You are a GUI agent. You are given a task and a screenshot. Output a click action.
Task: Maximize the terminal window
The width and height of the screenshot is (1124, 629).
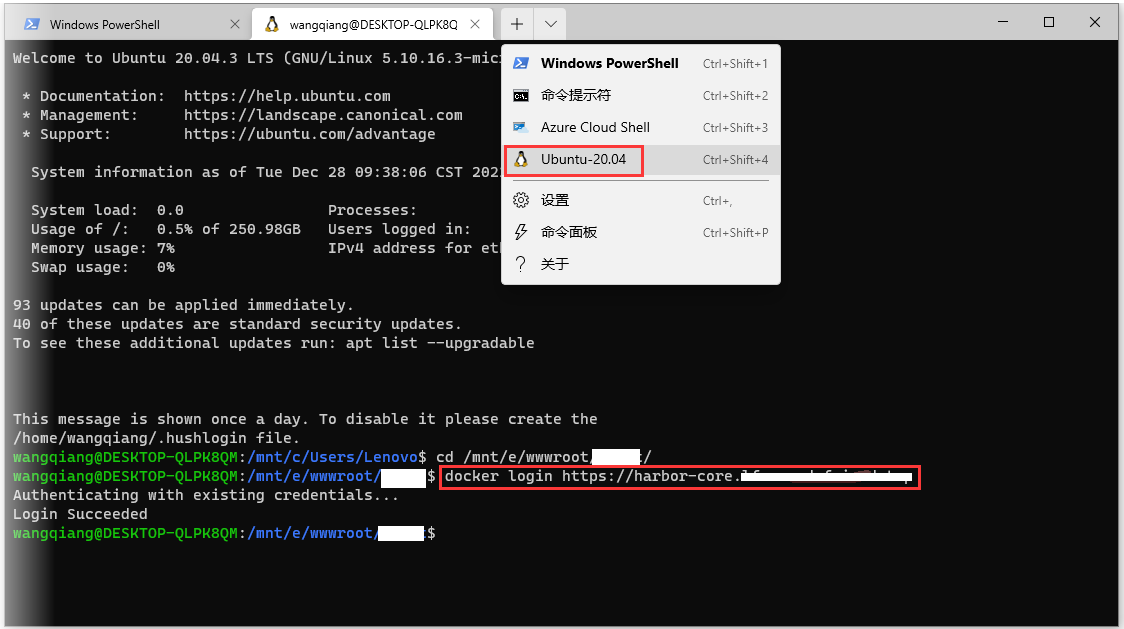point(1049,22)
